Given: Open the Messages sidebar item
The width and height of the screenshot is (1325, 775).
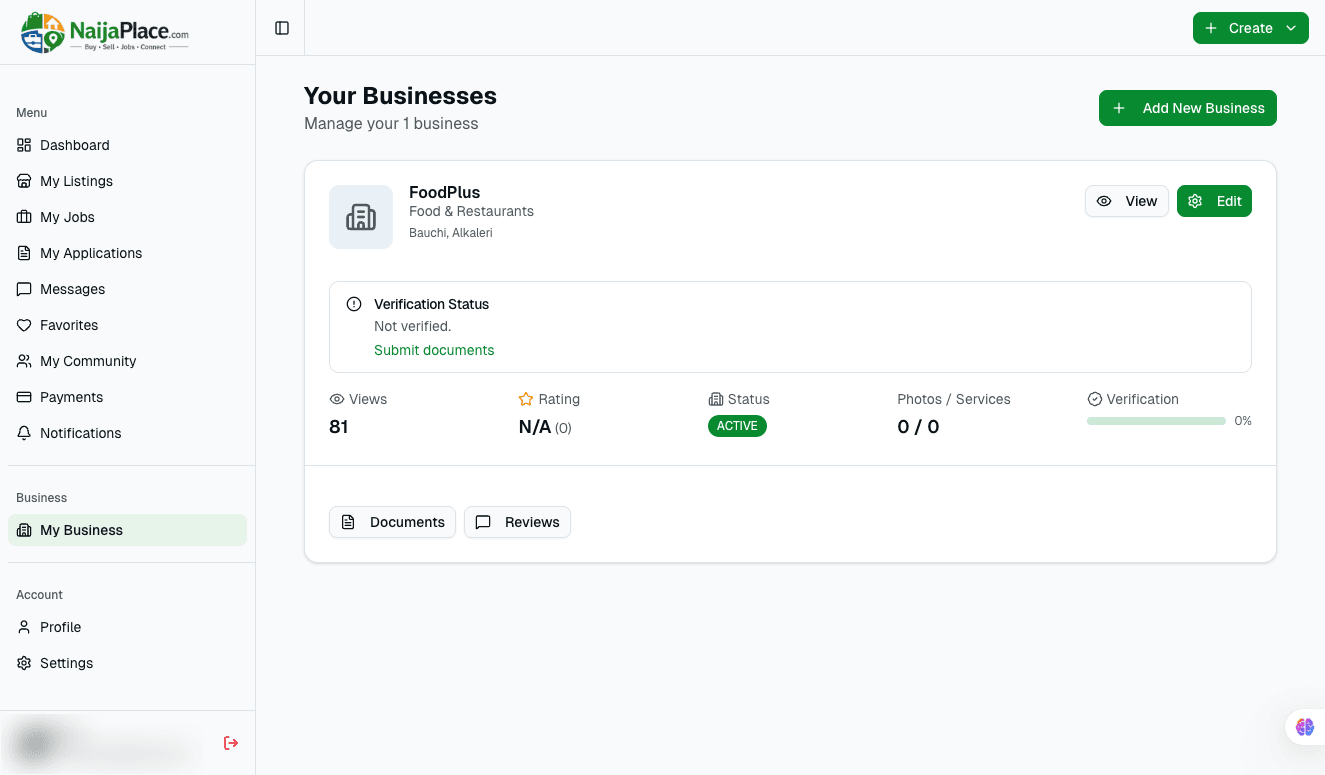Looking at the screenshot, I should (x=72, y=289).
